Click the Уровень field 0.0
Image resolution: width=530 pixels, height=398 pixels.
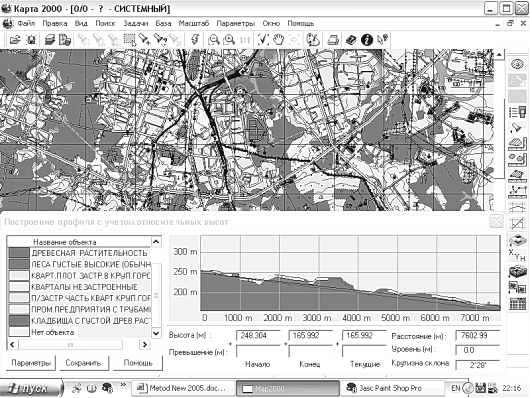click(x=477, y=350)
